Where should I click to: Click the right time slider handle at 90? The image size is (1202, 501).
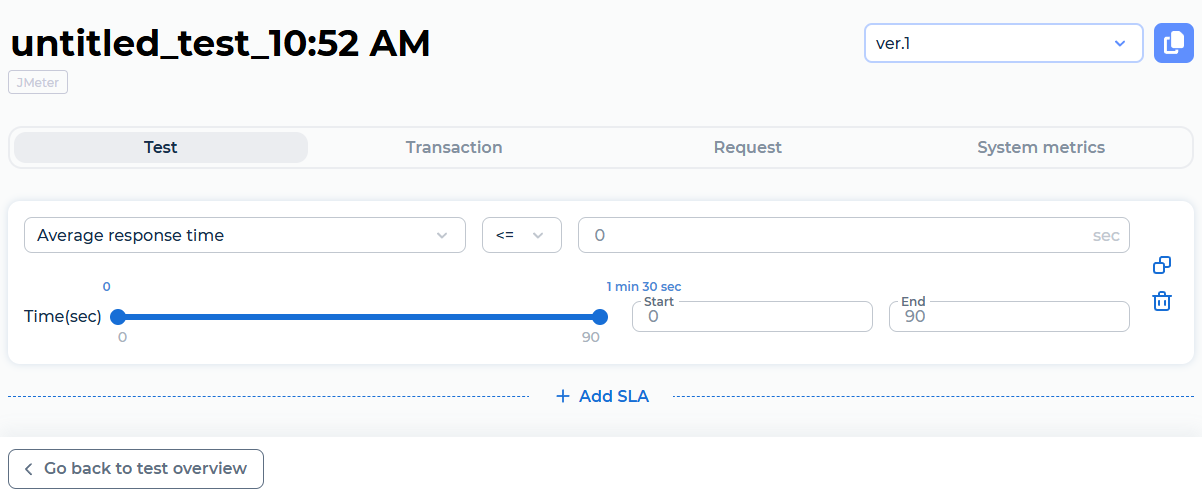(x=600, y=317)
